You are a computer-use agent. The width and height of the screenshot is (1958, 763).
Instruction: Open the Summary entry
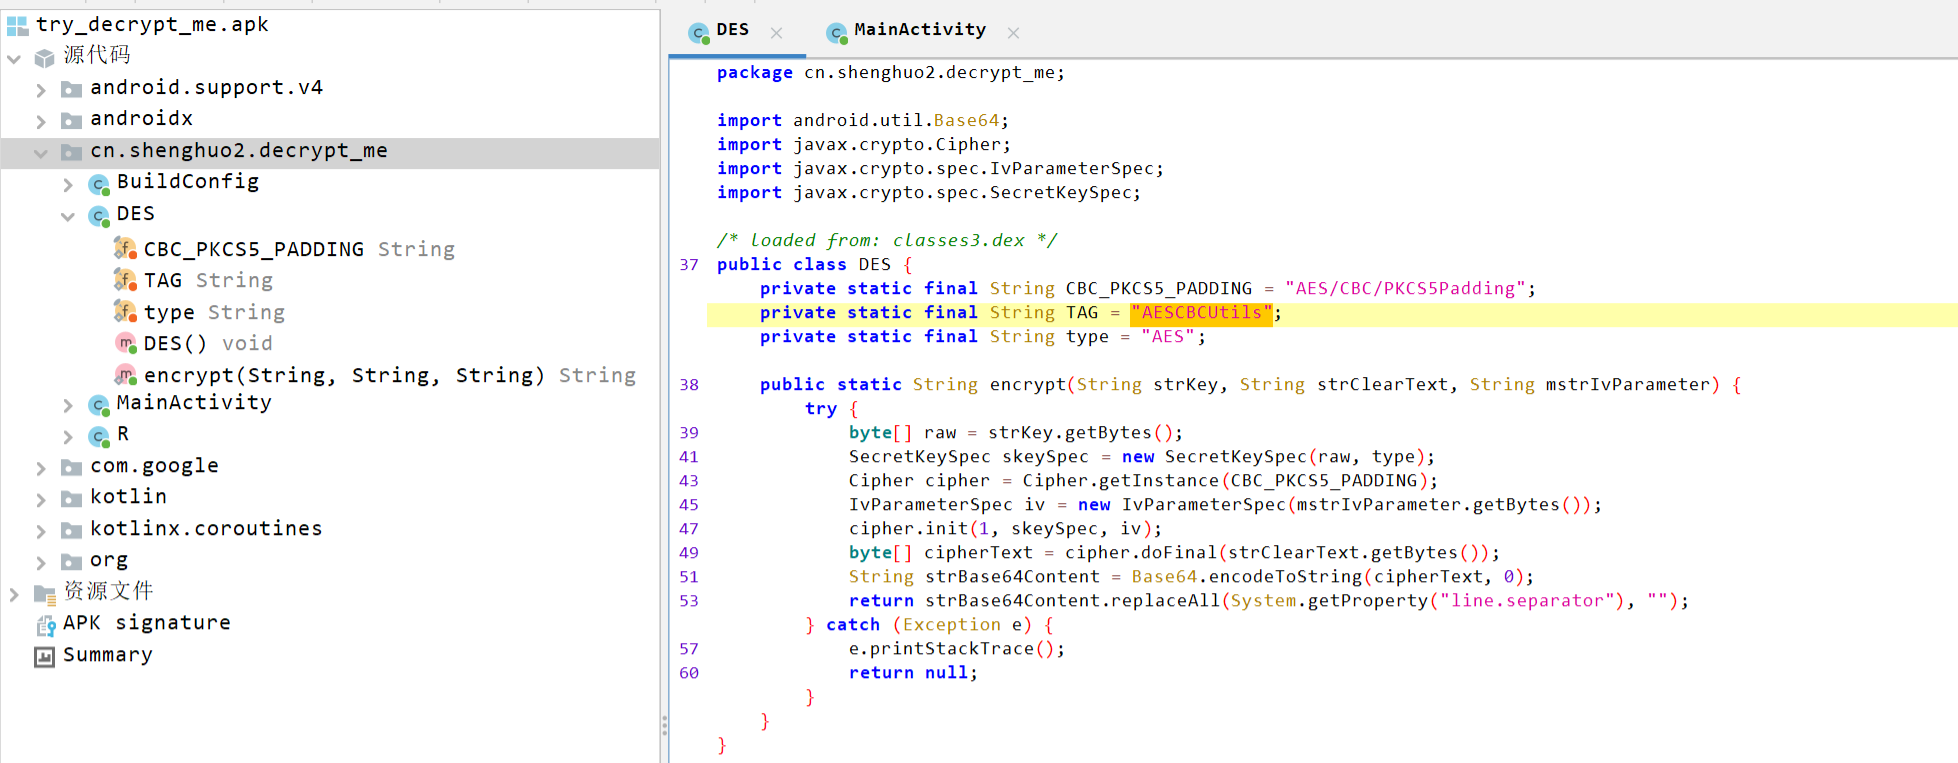[107, 655]
